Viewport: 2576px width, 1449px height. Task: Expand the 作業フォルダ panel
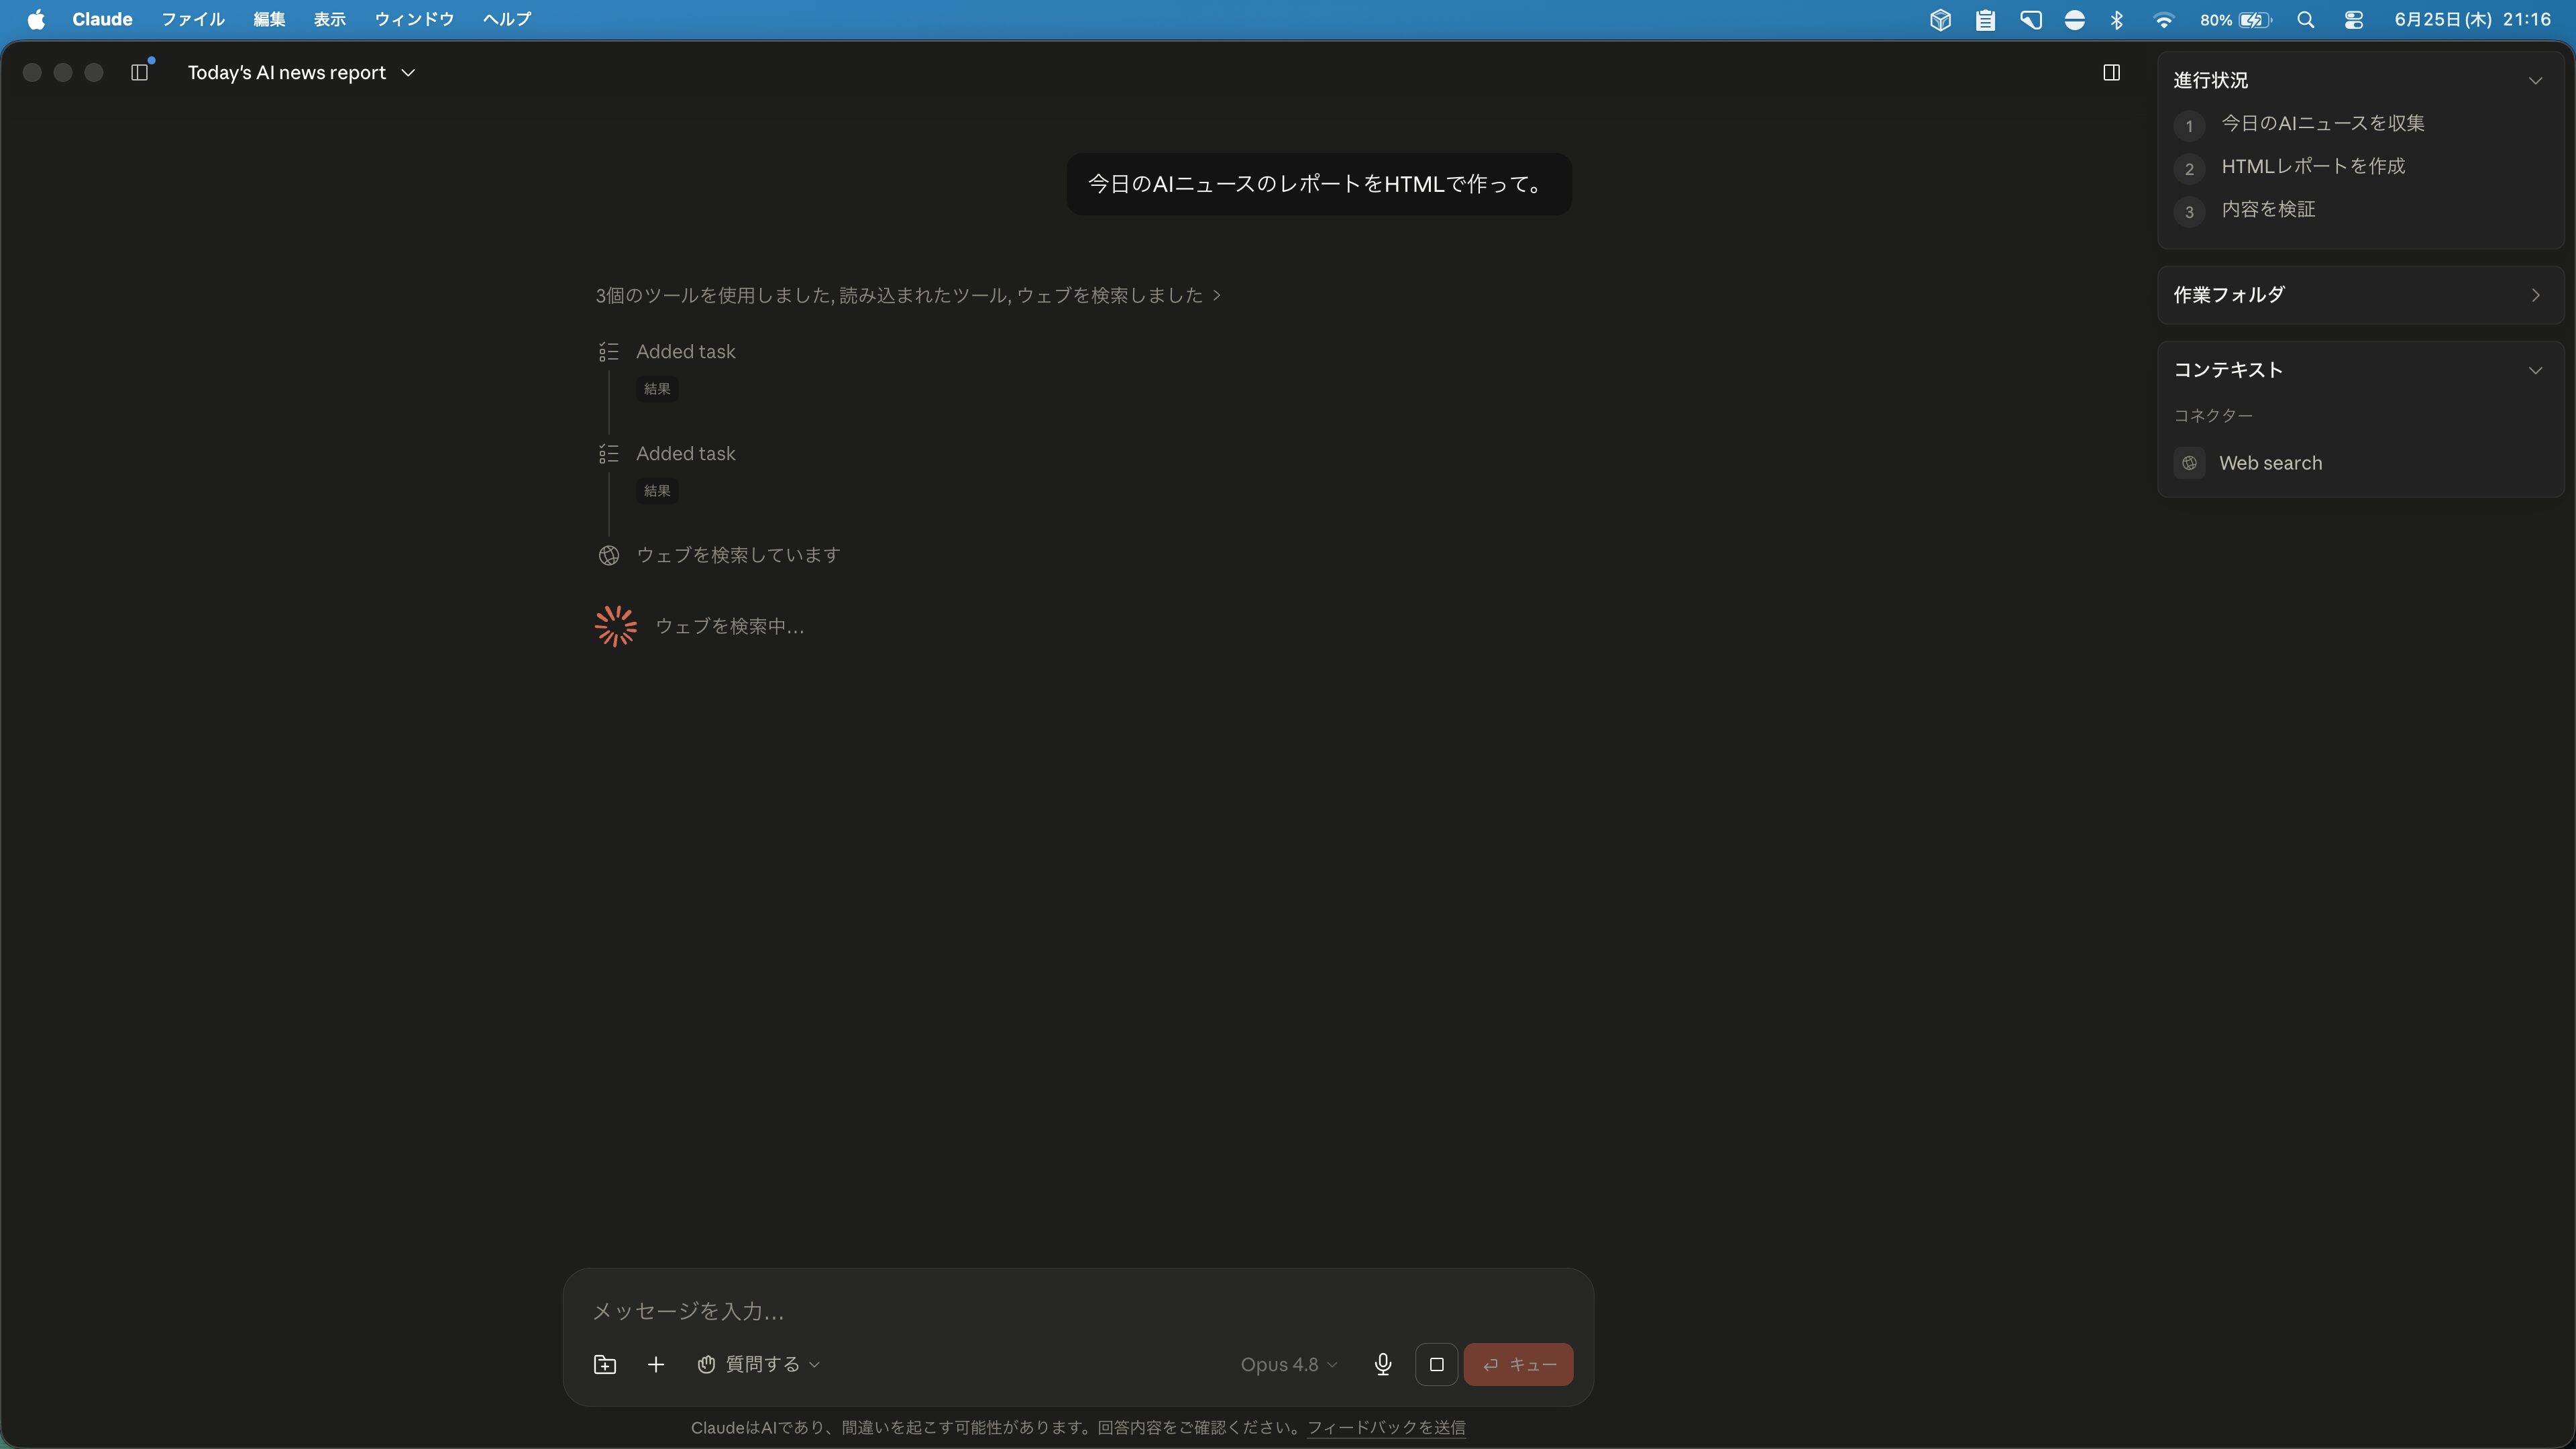(x=2361, y=295)
